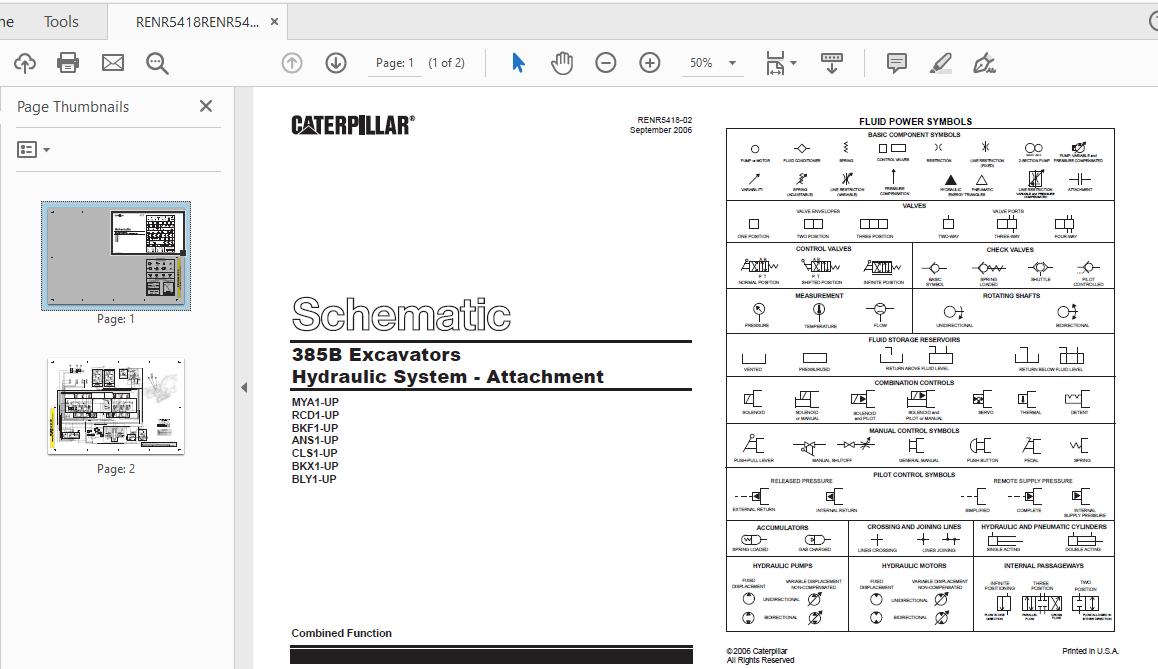This screenshot has height=669, width=1158.
Task: Click the 'FLUID POWER SYMBOLS' heading
Action: [x=915, y=121]
